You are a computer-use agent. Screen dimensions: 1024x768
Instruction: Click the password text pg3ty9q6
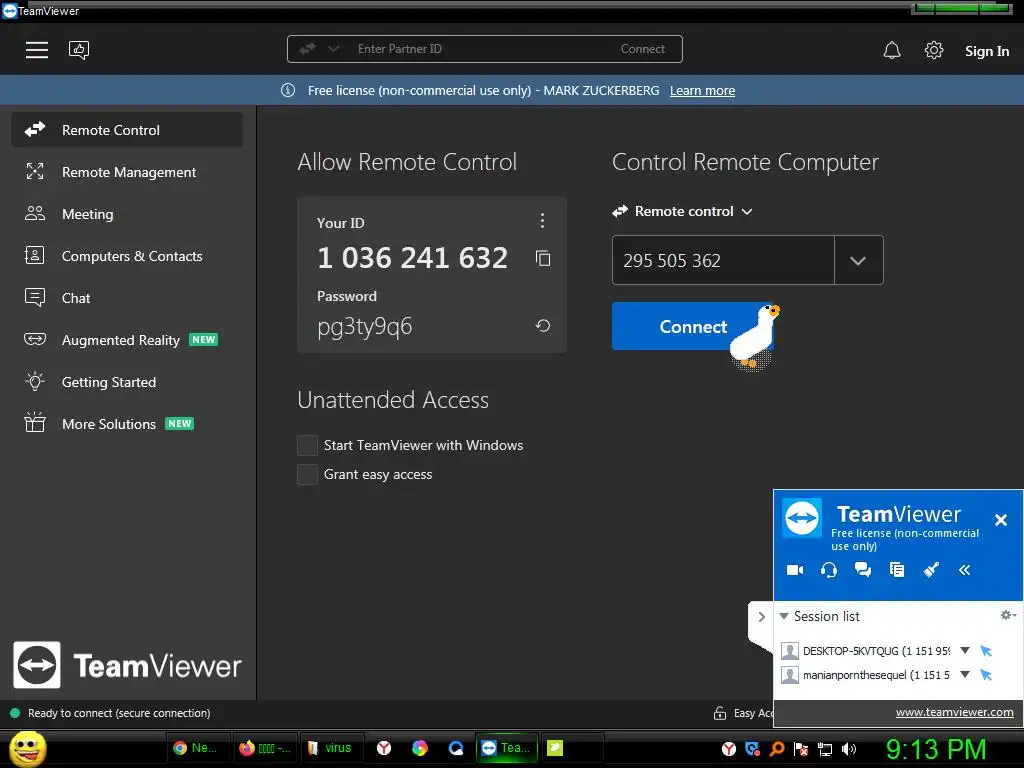click(364, 326)
